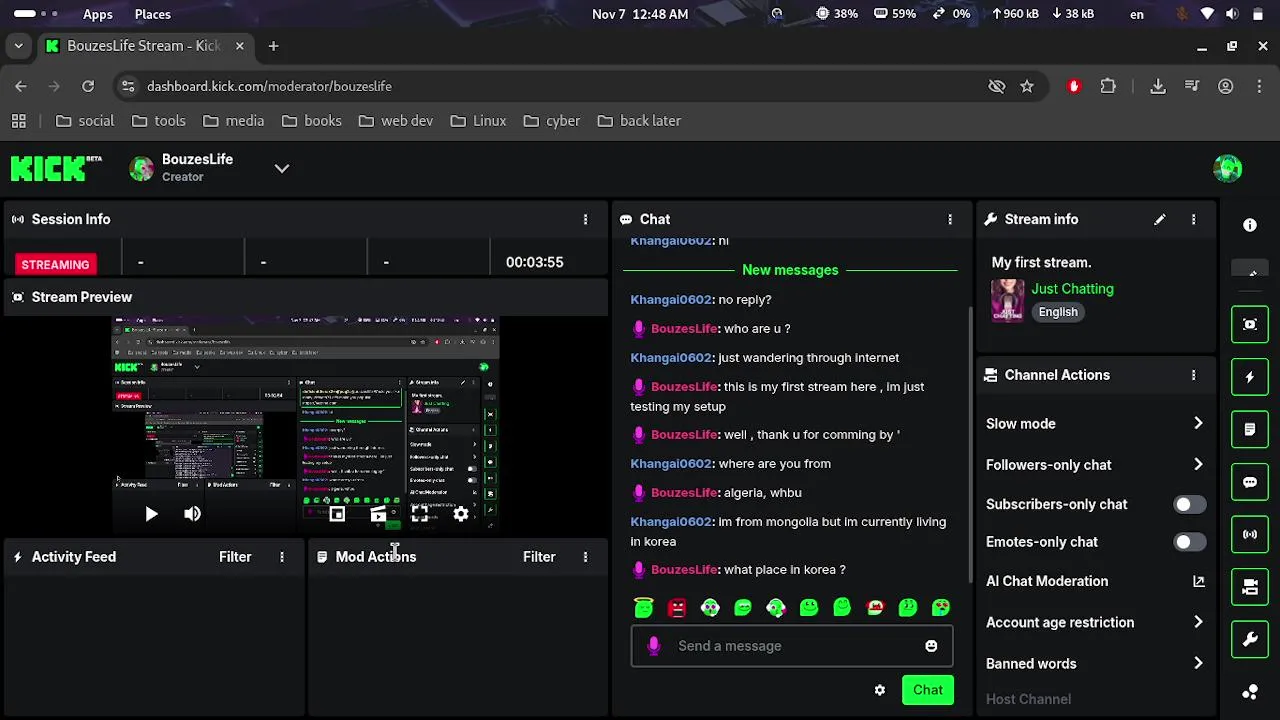The image size is (1280, 720).
Task: Open the browser tab search dropdown arrow
Action: (x=18, y=46)
